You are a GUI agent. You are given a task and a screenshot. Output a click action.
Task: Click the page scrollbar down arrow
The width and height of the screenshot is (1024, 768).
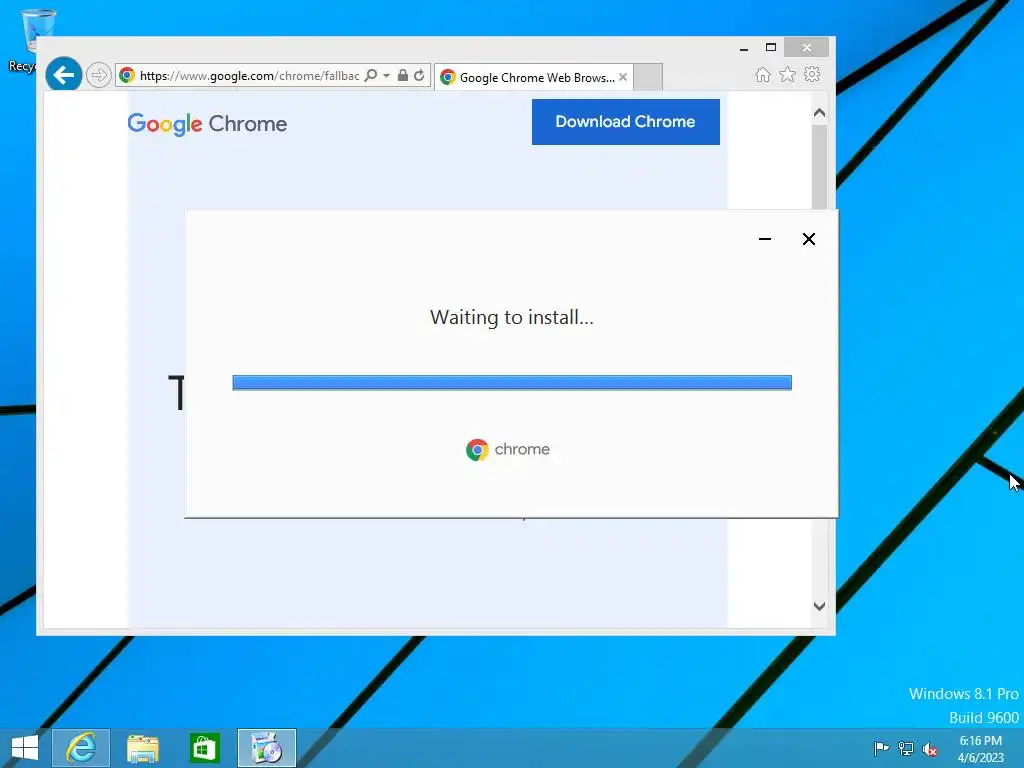click(x=820, y=606)
